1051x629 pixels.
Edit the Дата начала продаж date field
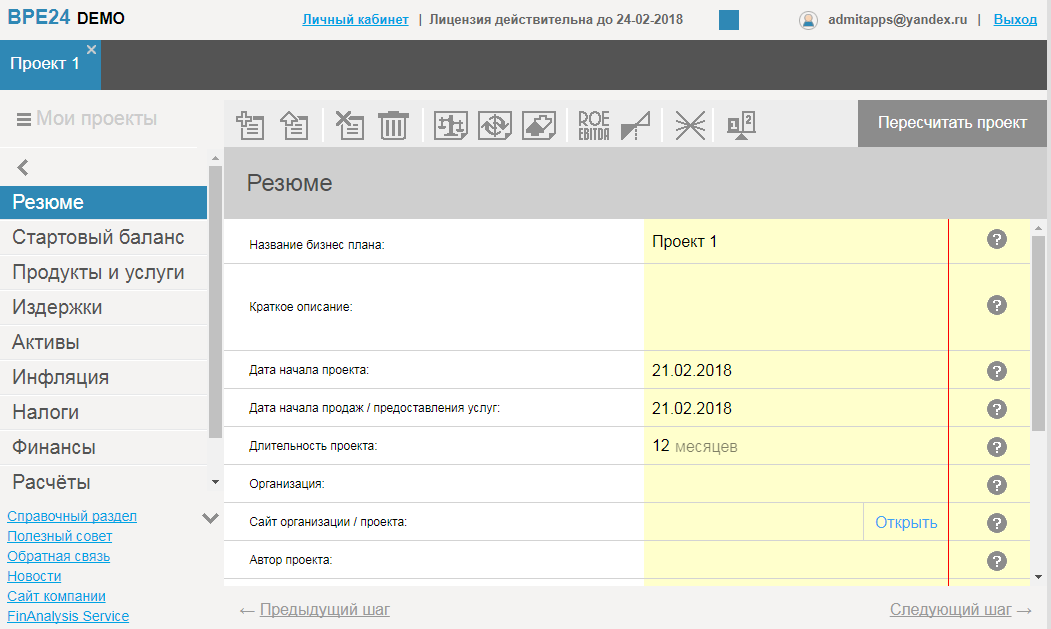click(x=796, y=408)
